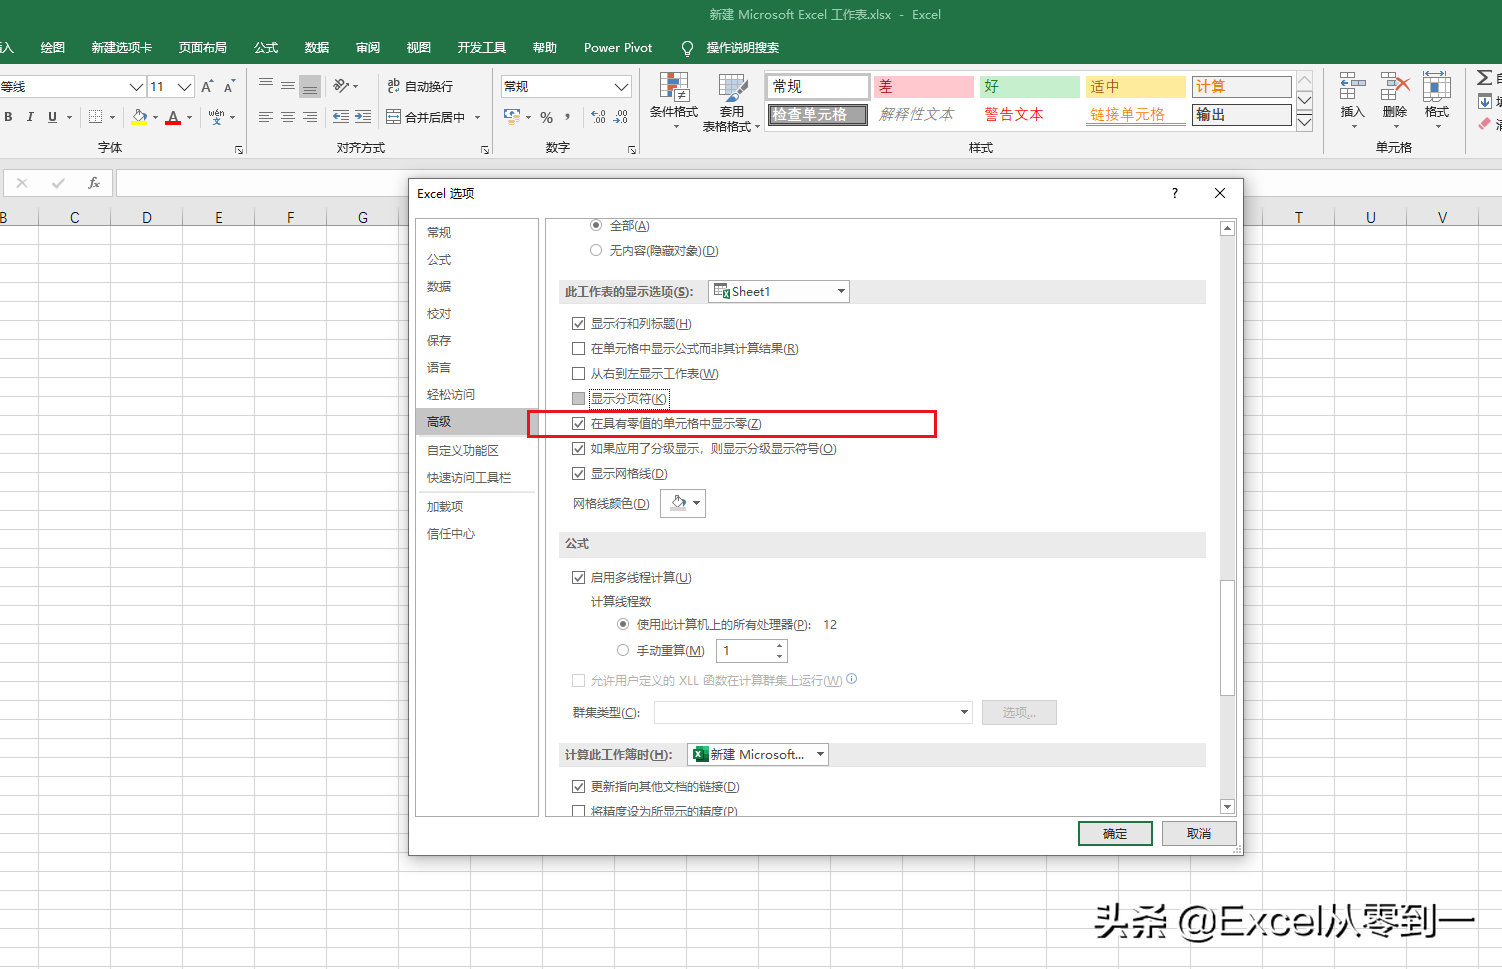Toggle bold formatting in the ribbon
Screen dimensions: 1502x969
coord(8,117)
